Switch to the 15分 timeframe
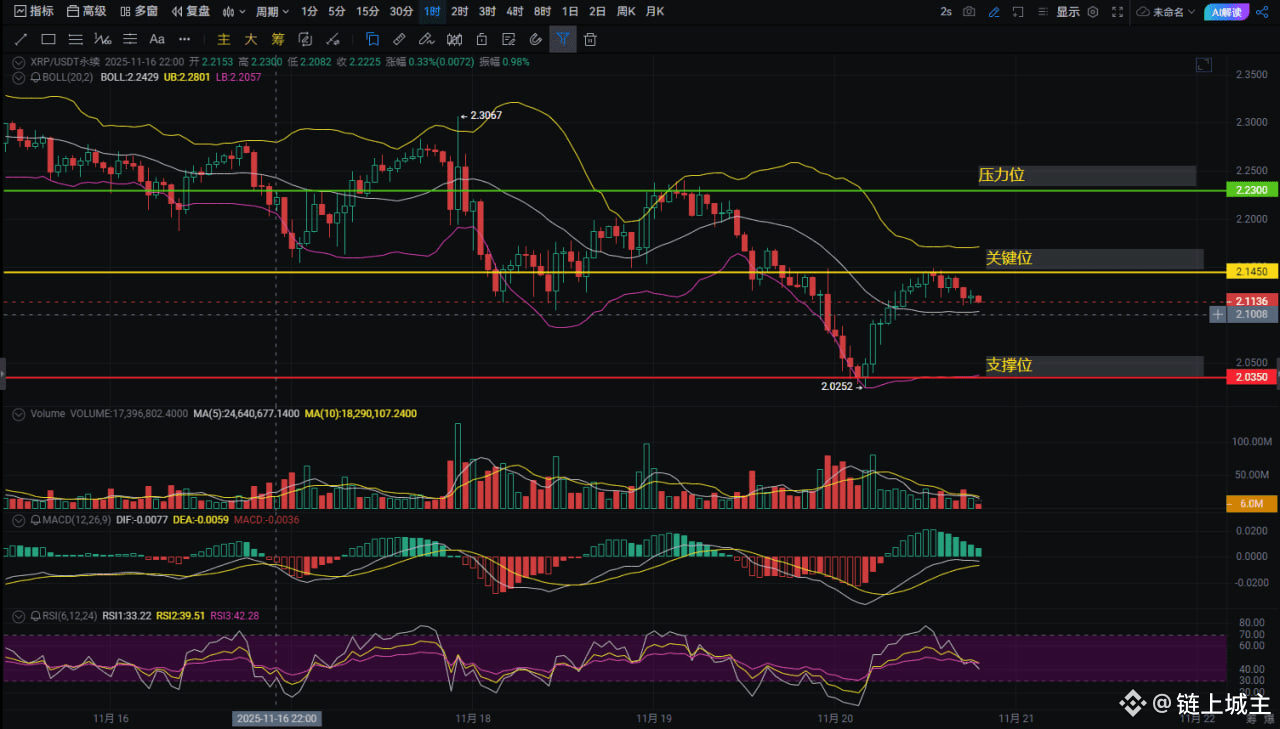Image resolution: width=1280 pixels, height=729 pixels. (x=367, y=12)
